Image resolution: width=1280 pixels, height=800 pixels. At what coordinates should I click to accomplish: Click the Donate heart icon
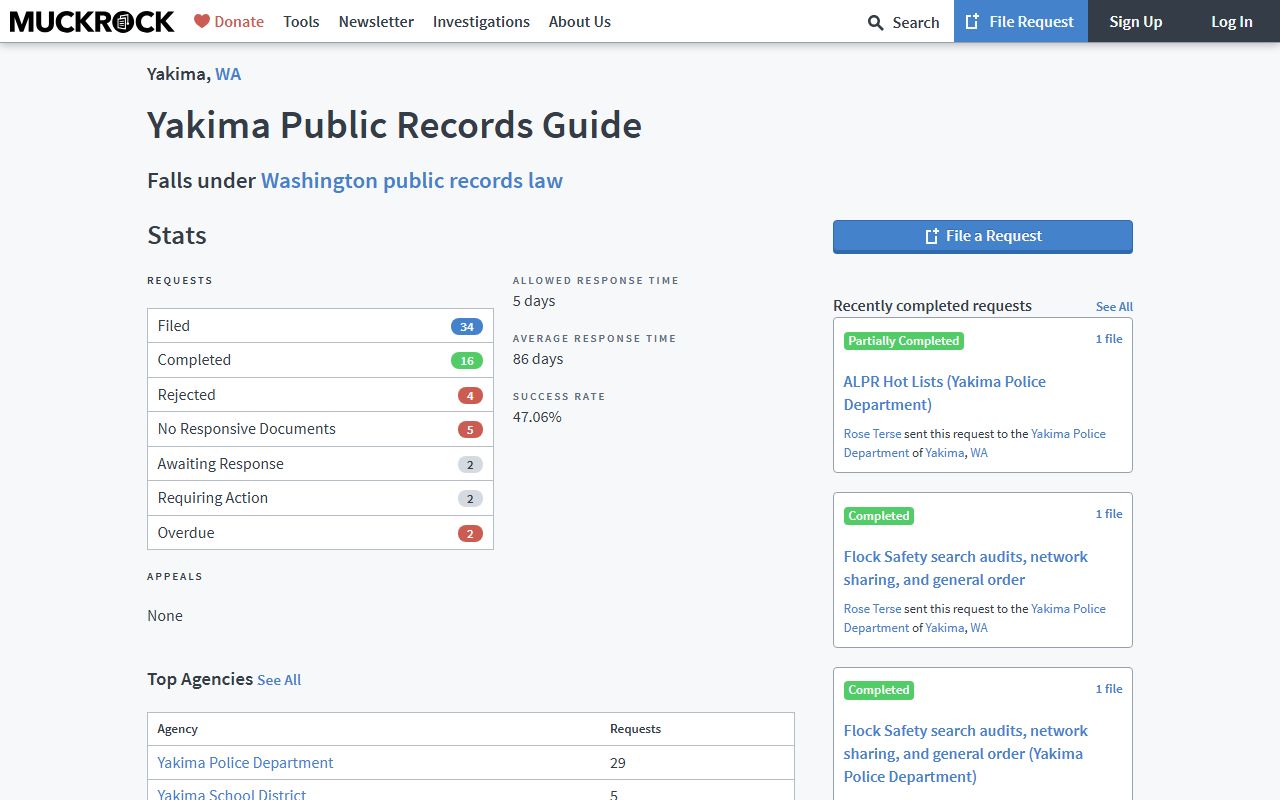[x=202, y=21]
